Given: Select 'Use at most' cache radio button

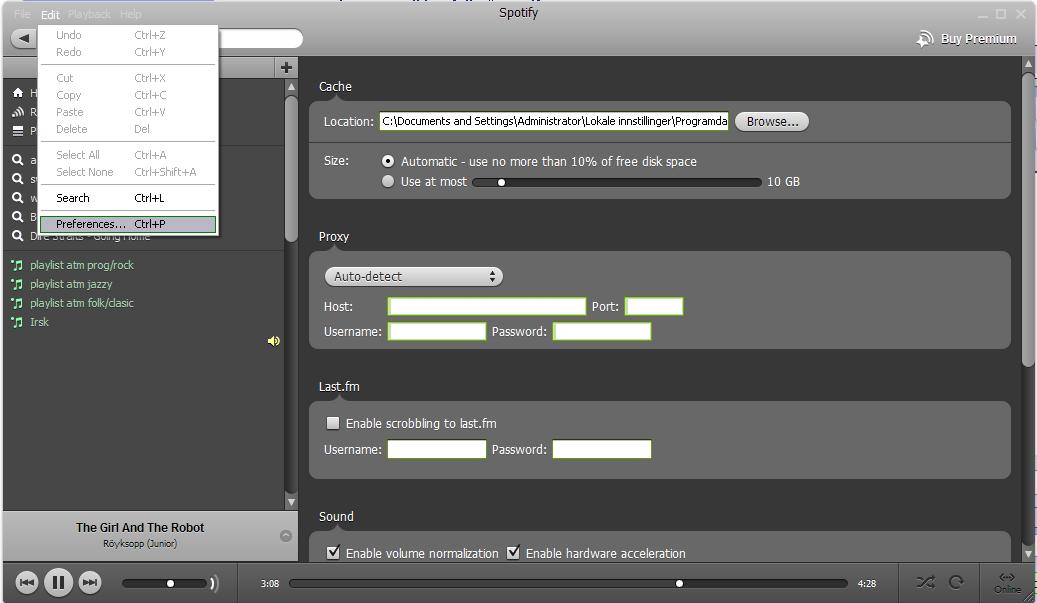Looking at the screenshot, I should [x=388, y=181].
